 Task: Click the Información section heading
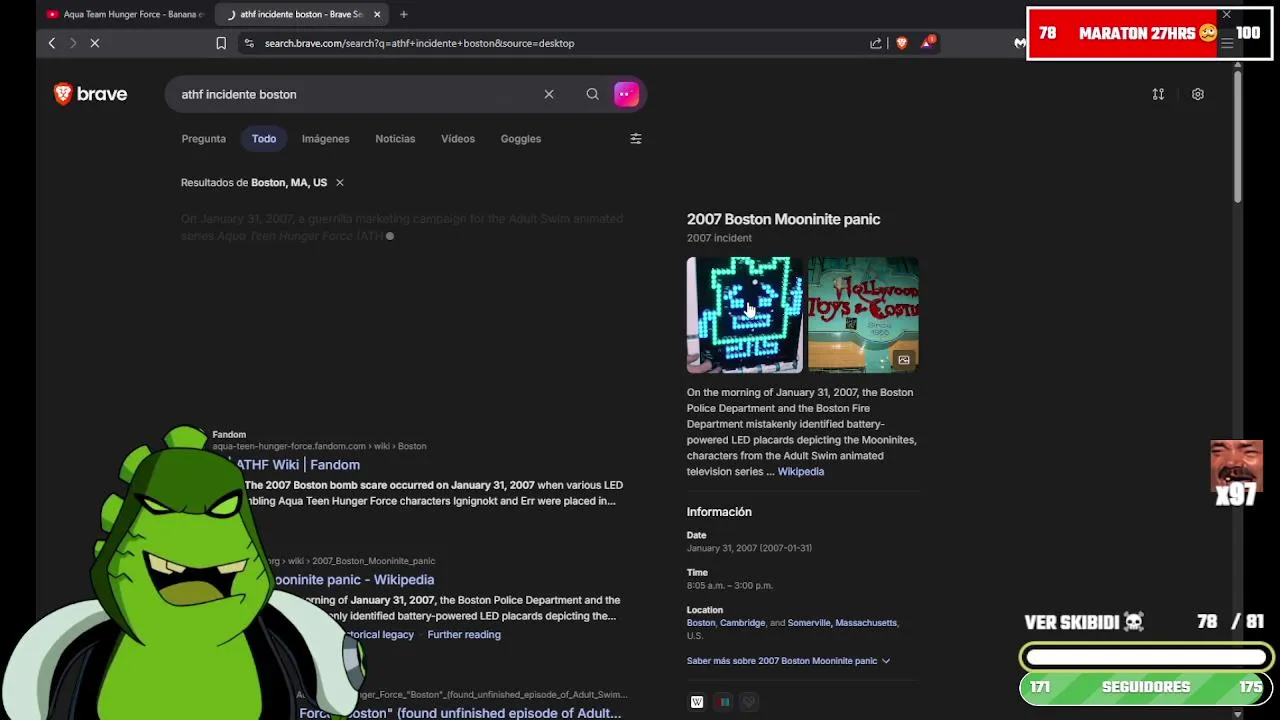tap(719, 512)
